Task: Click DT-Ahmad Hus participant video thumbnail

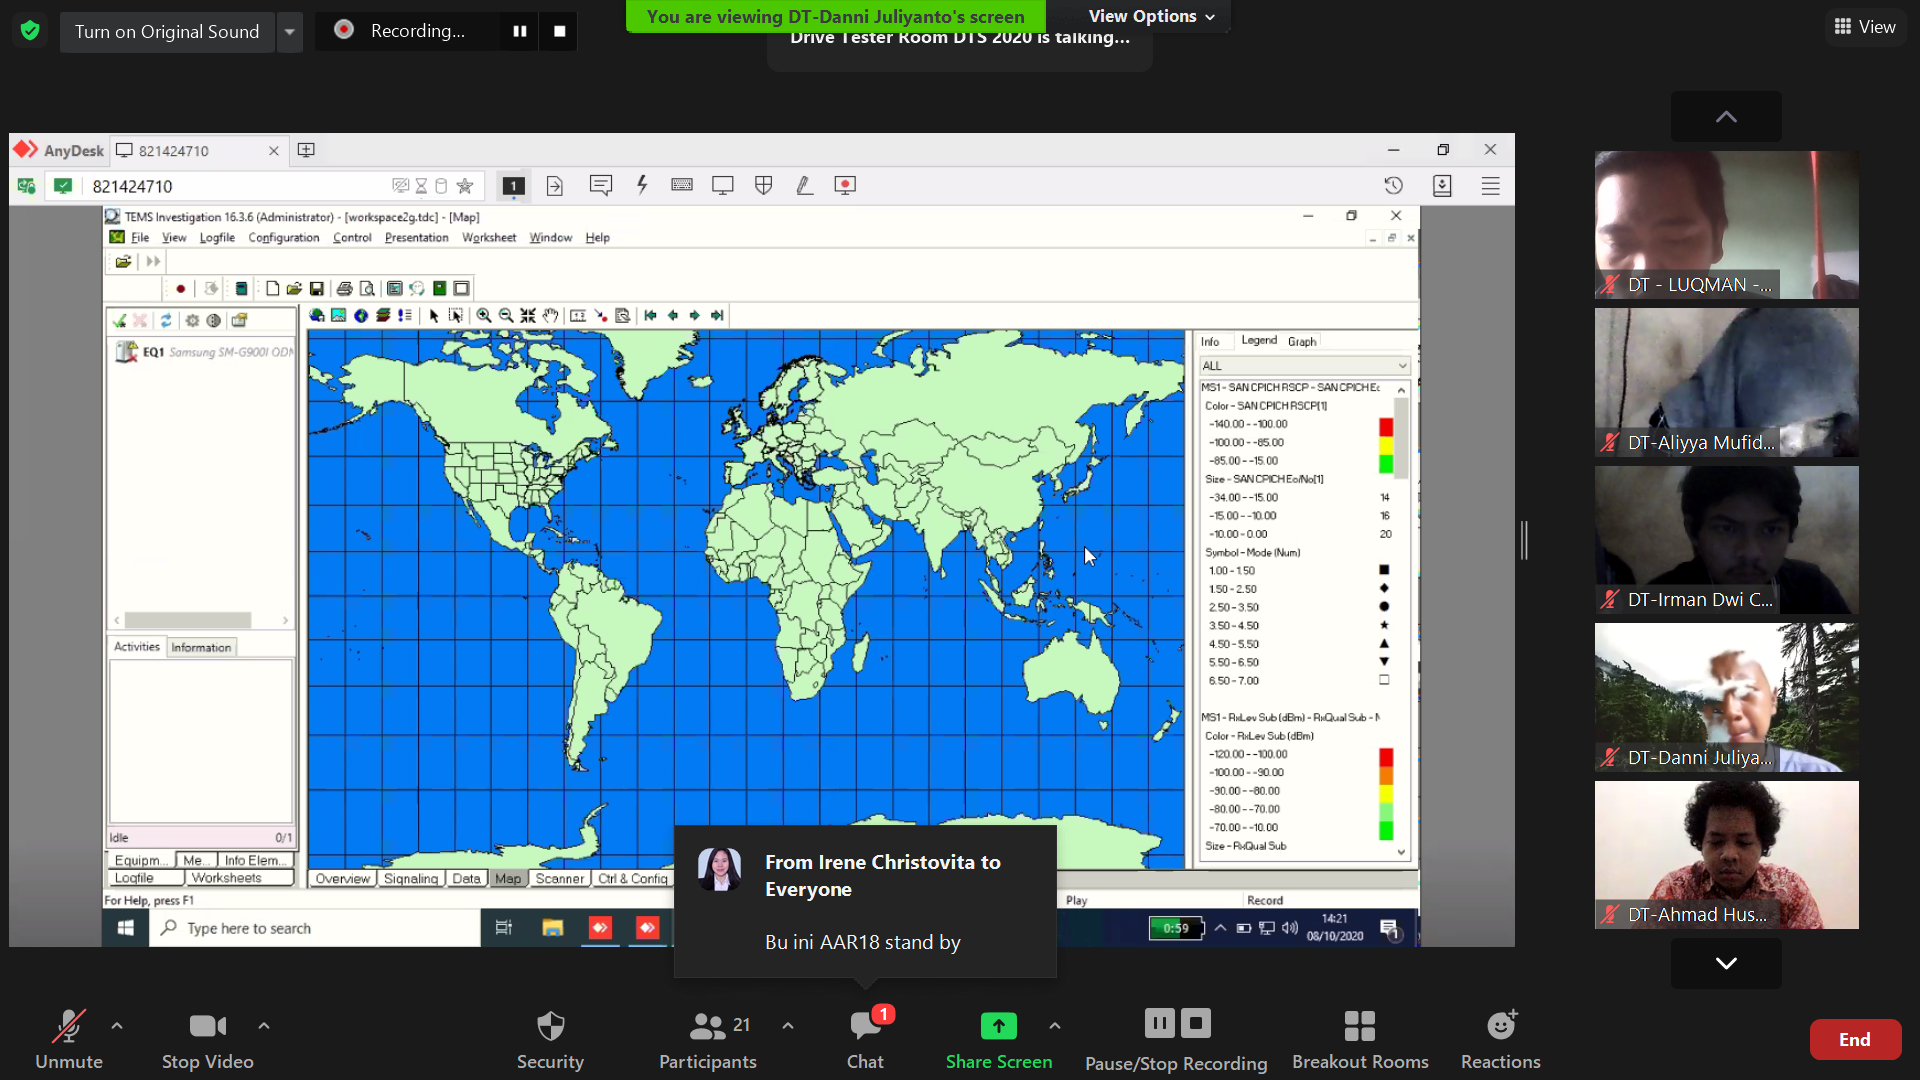Action: [x=1726, y=854]
